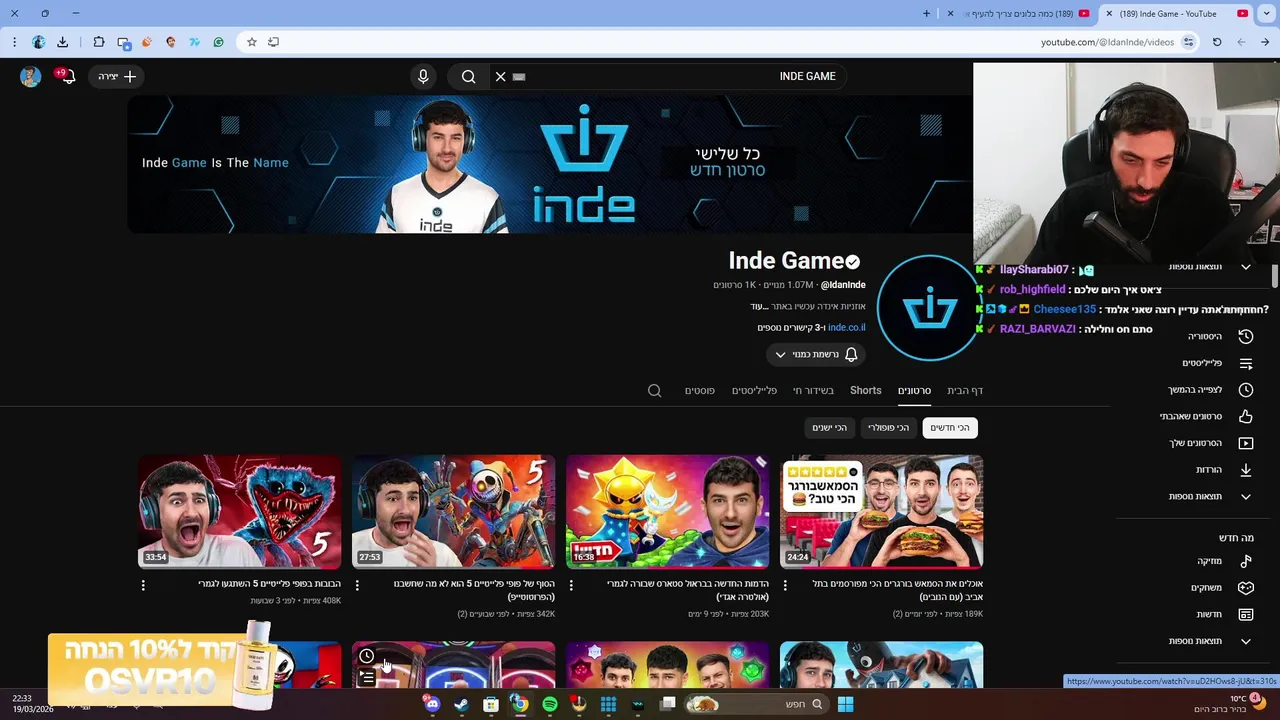The height and width of the screenshot is (720, 1280).
Task: Click the YouTube search magnifier button
Action: click(468, 76)
